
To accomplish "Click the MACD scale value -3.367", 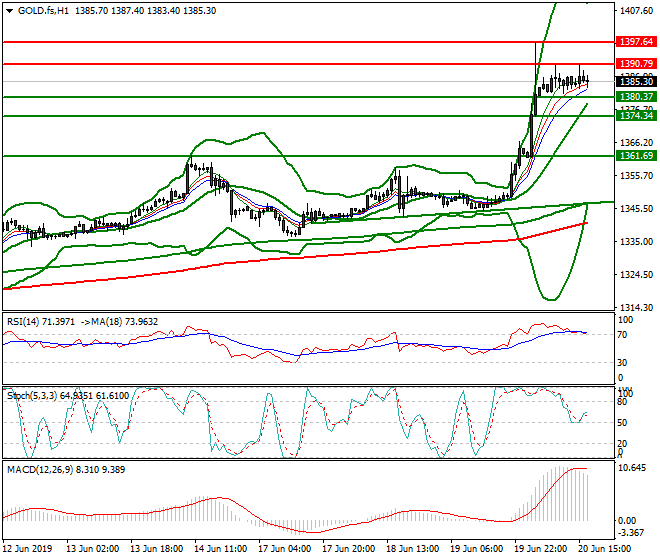I will coord(631,533).
